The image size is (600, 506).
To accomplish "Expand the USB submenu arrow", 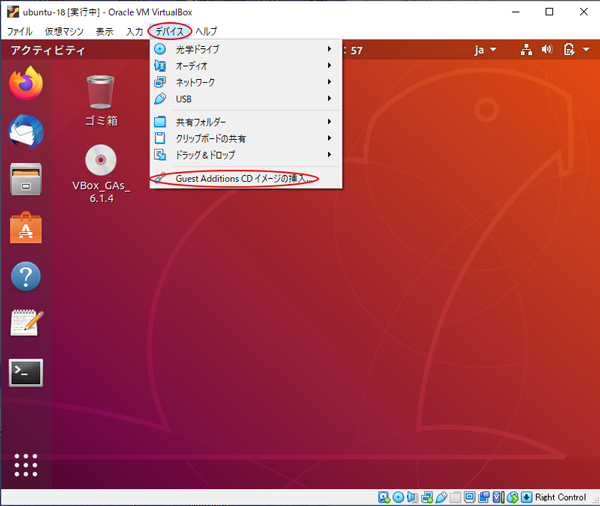I will [x=329, y=98].
